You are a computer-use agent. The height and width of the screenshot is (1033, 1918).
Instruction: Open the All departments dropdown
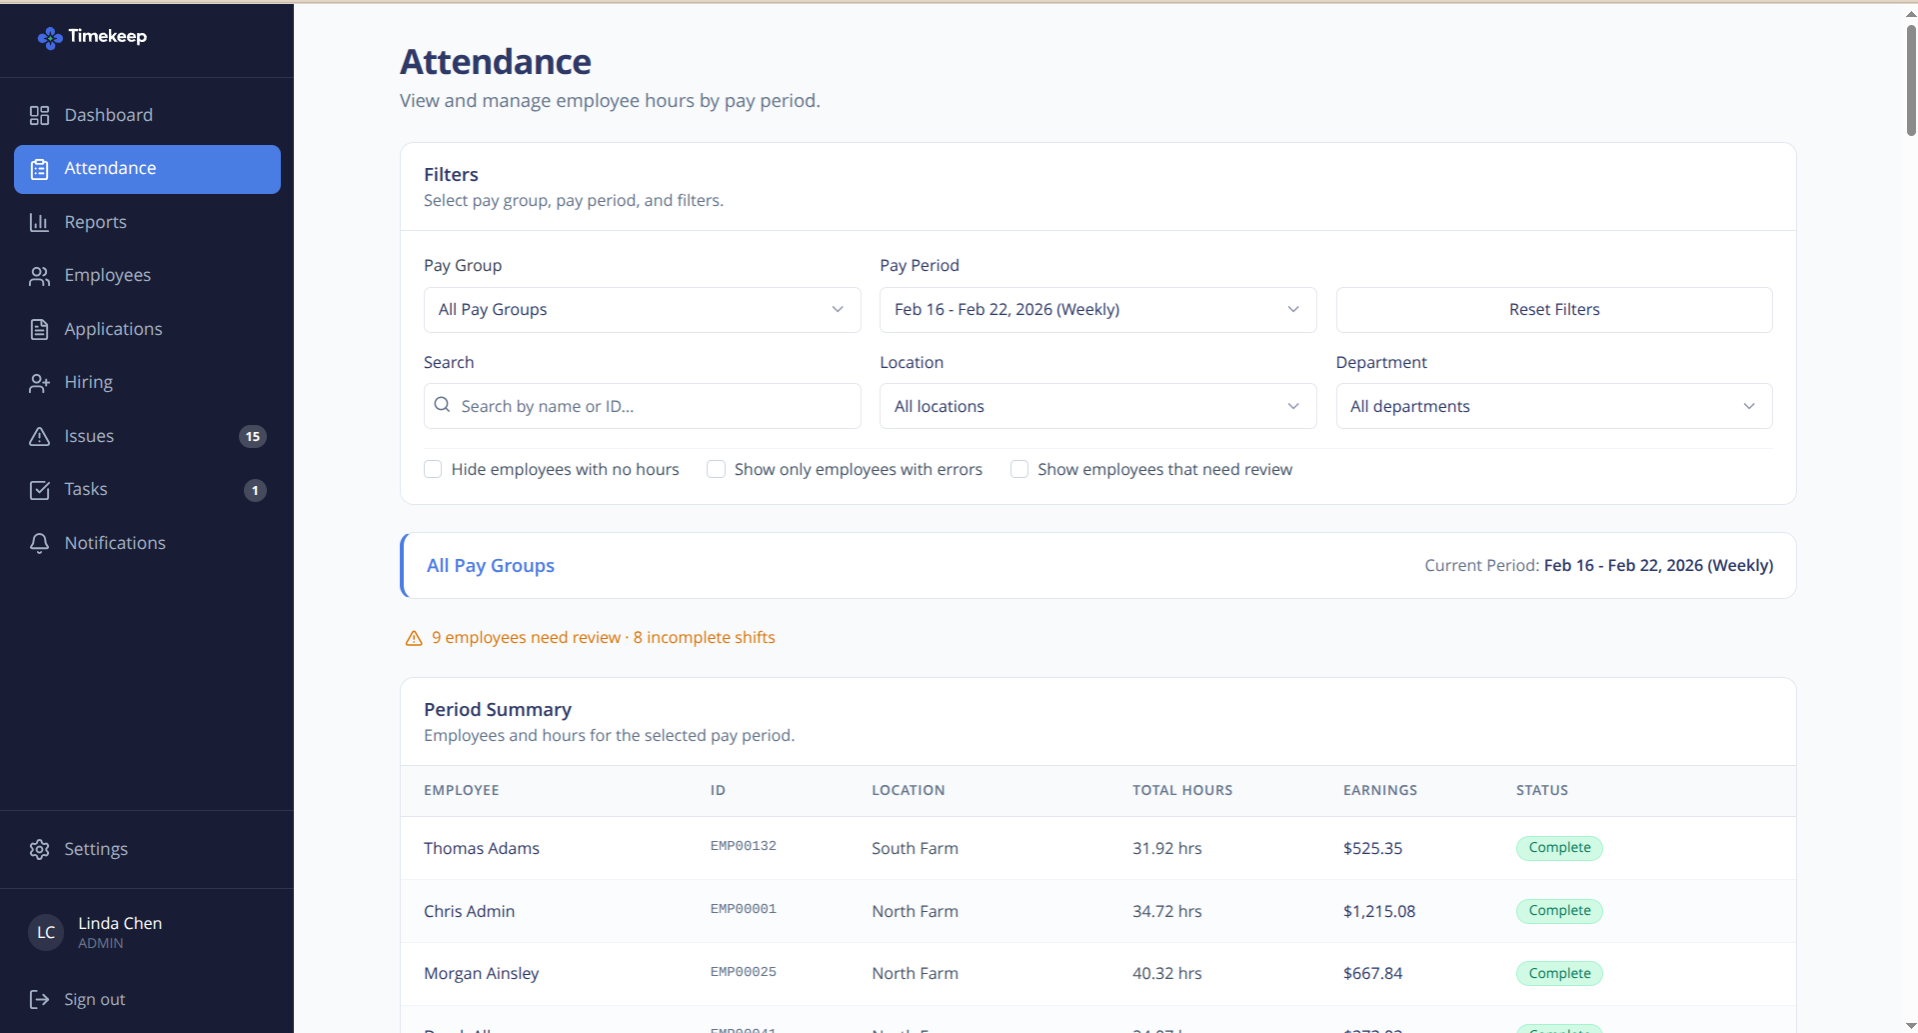(1552, 405)
